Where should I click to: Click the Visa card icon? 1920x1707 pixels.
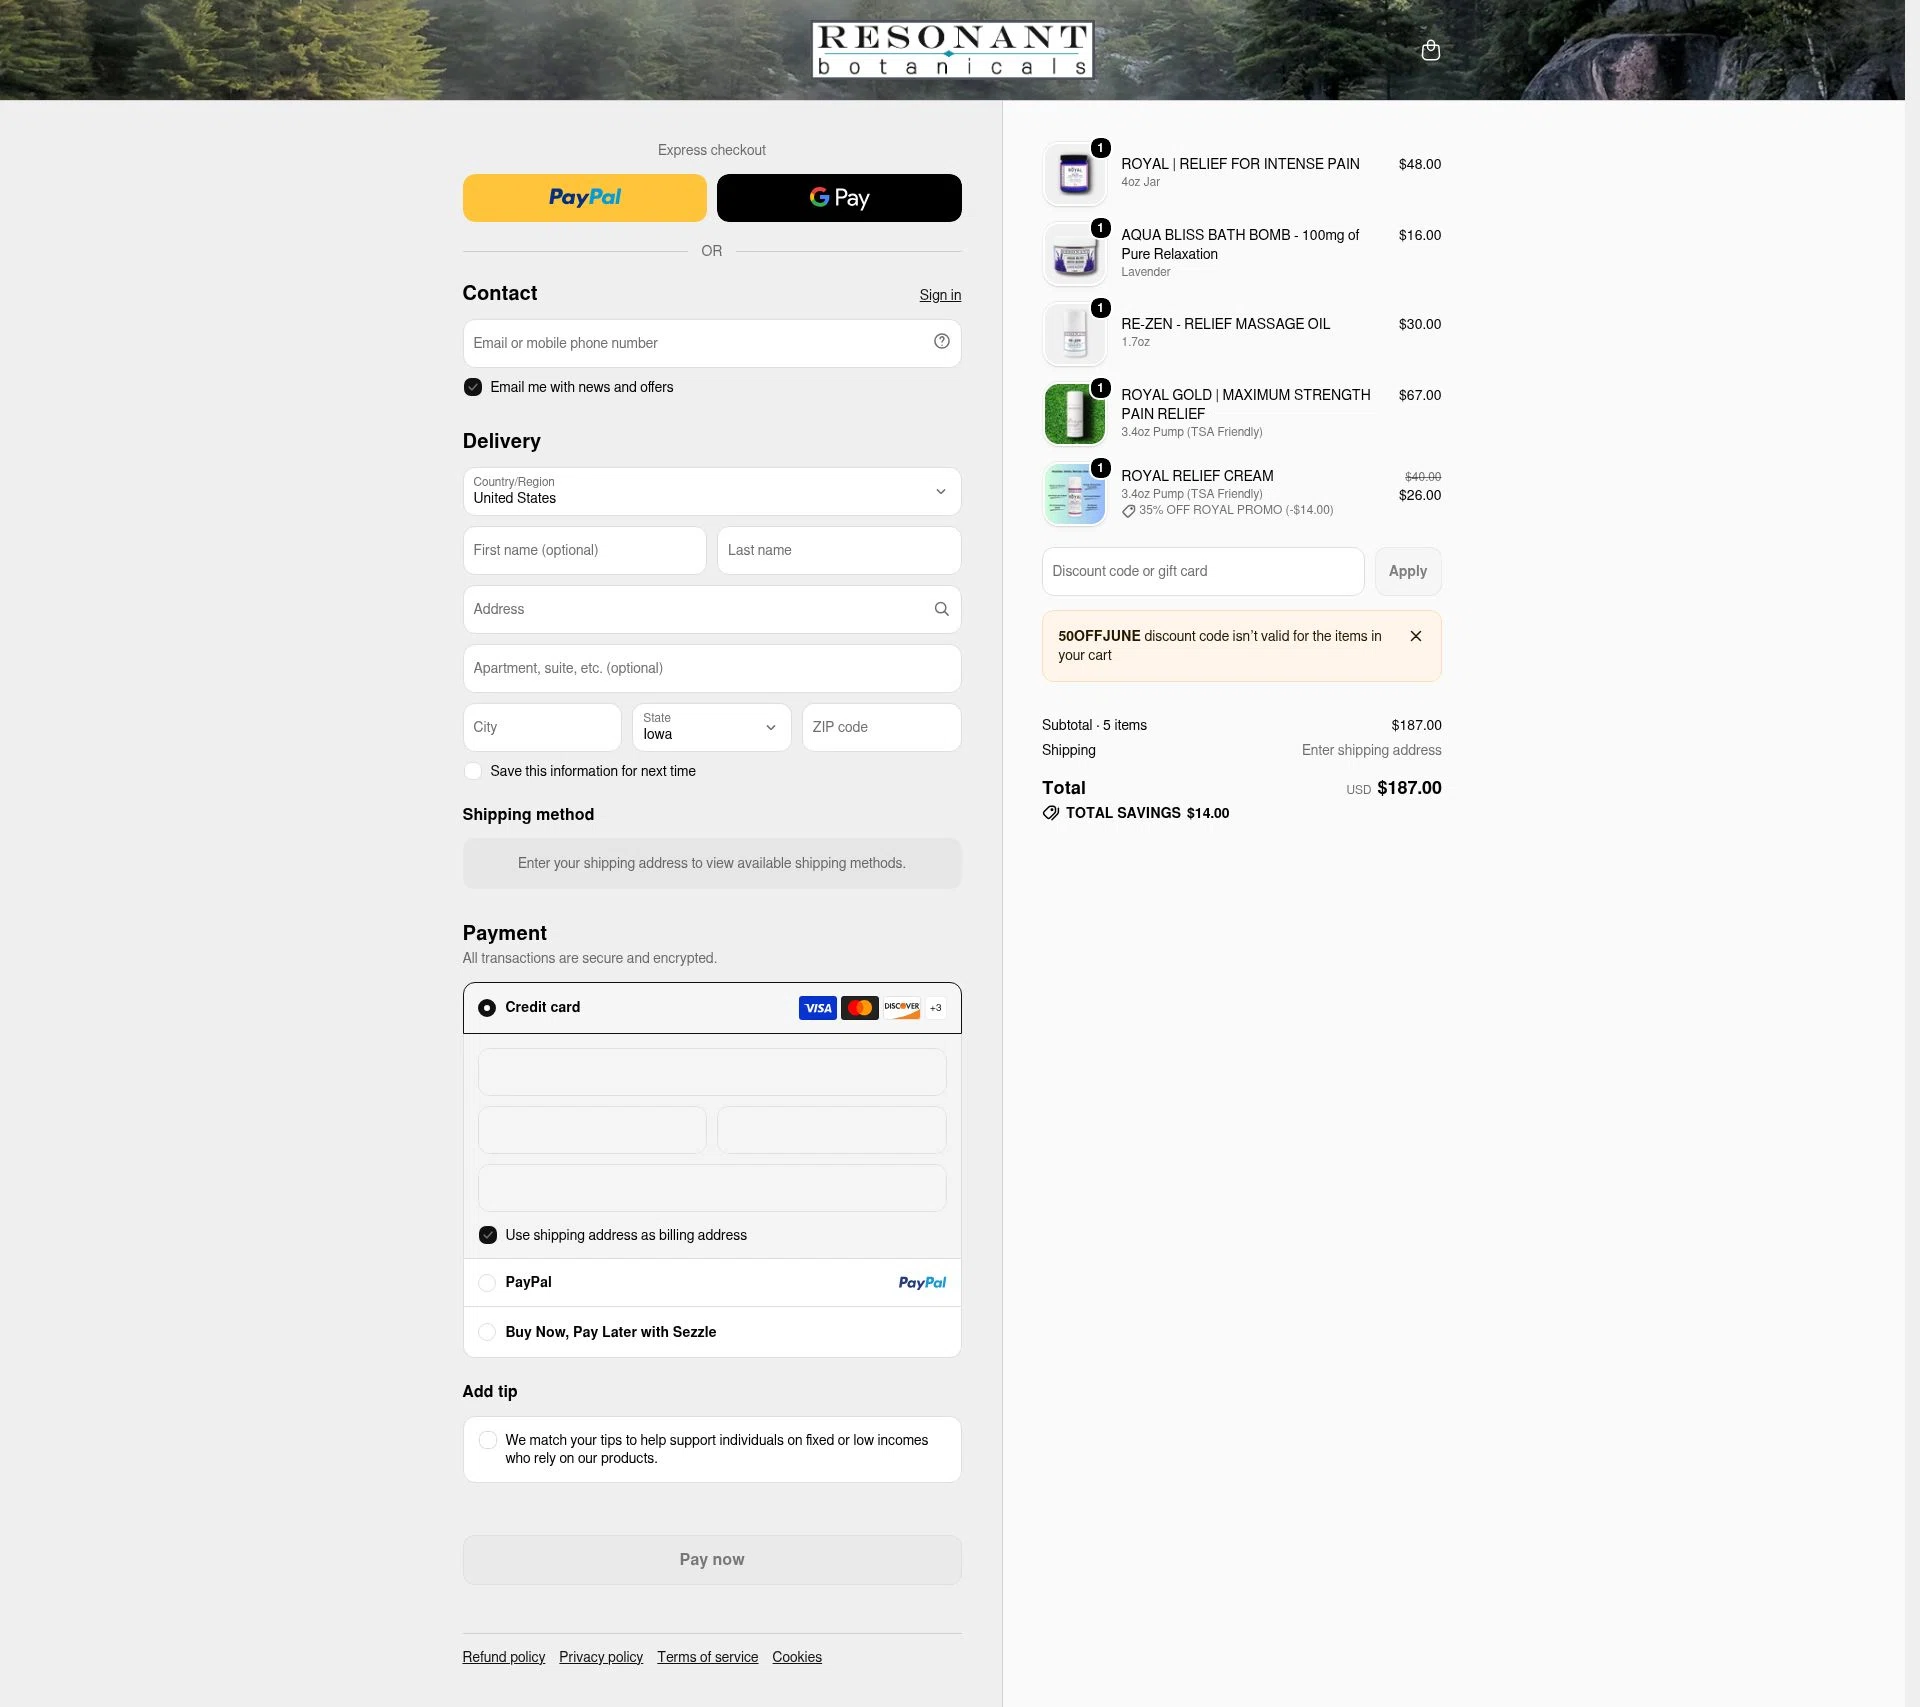818,1008
